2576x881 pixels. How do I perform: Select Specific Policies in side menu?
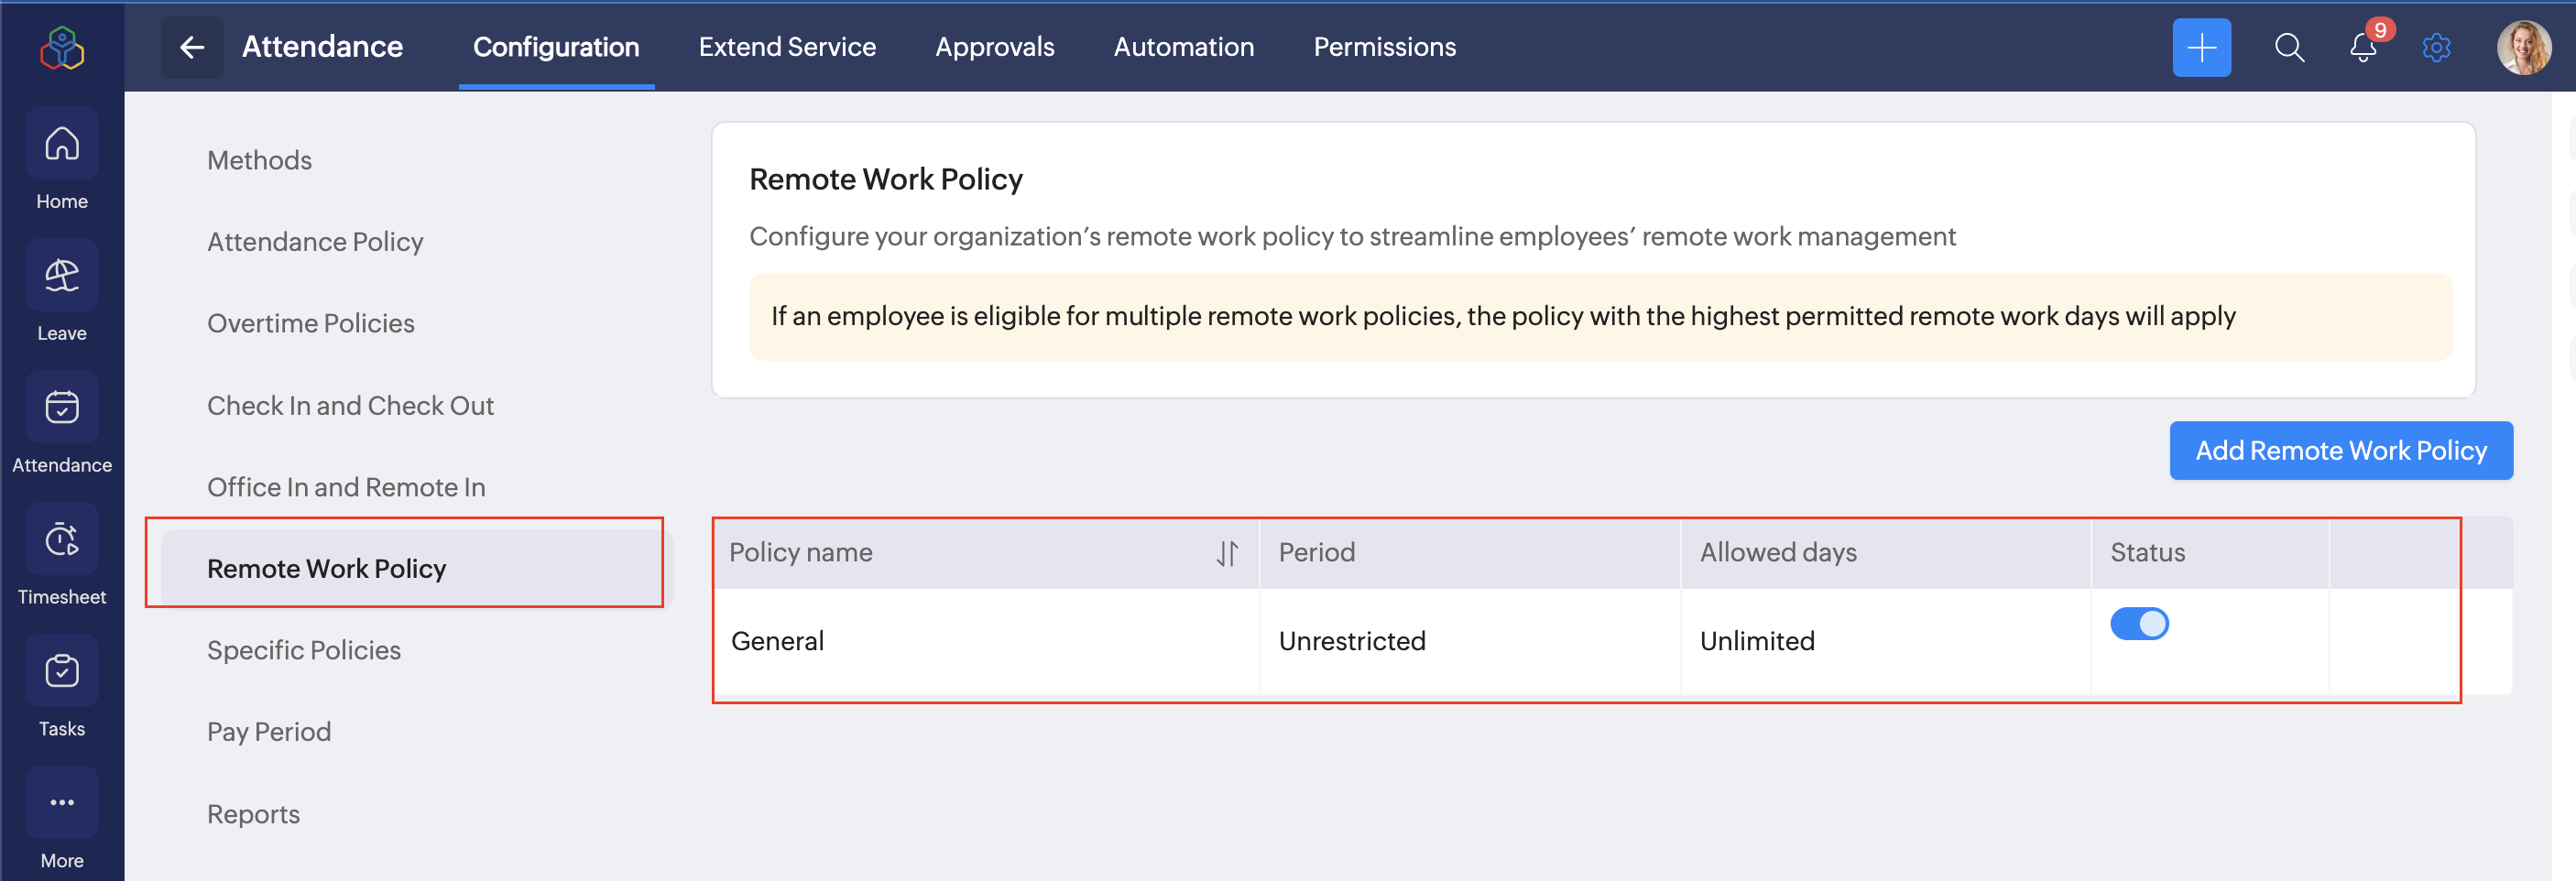[x=303, y=650]
